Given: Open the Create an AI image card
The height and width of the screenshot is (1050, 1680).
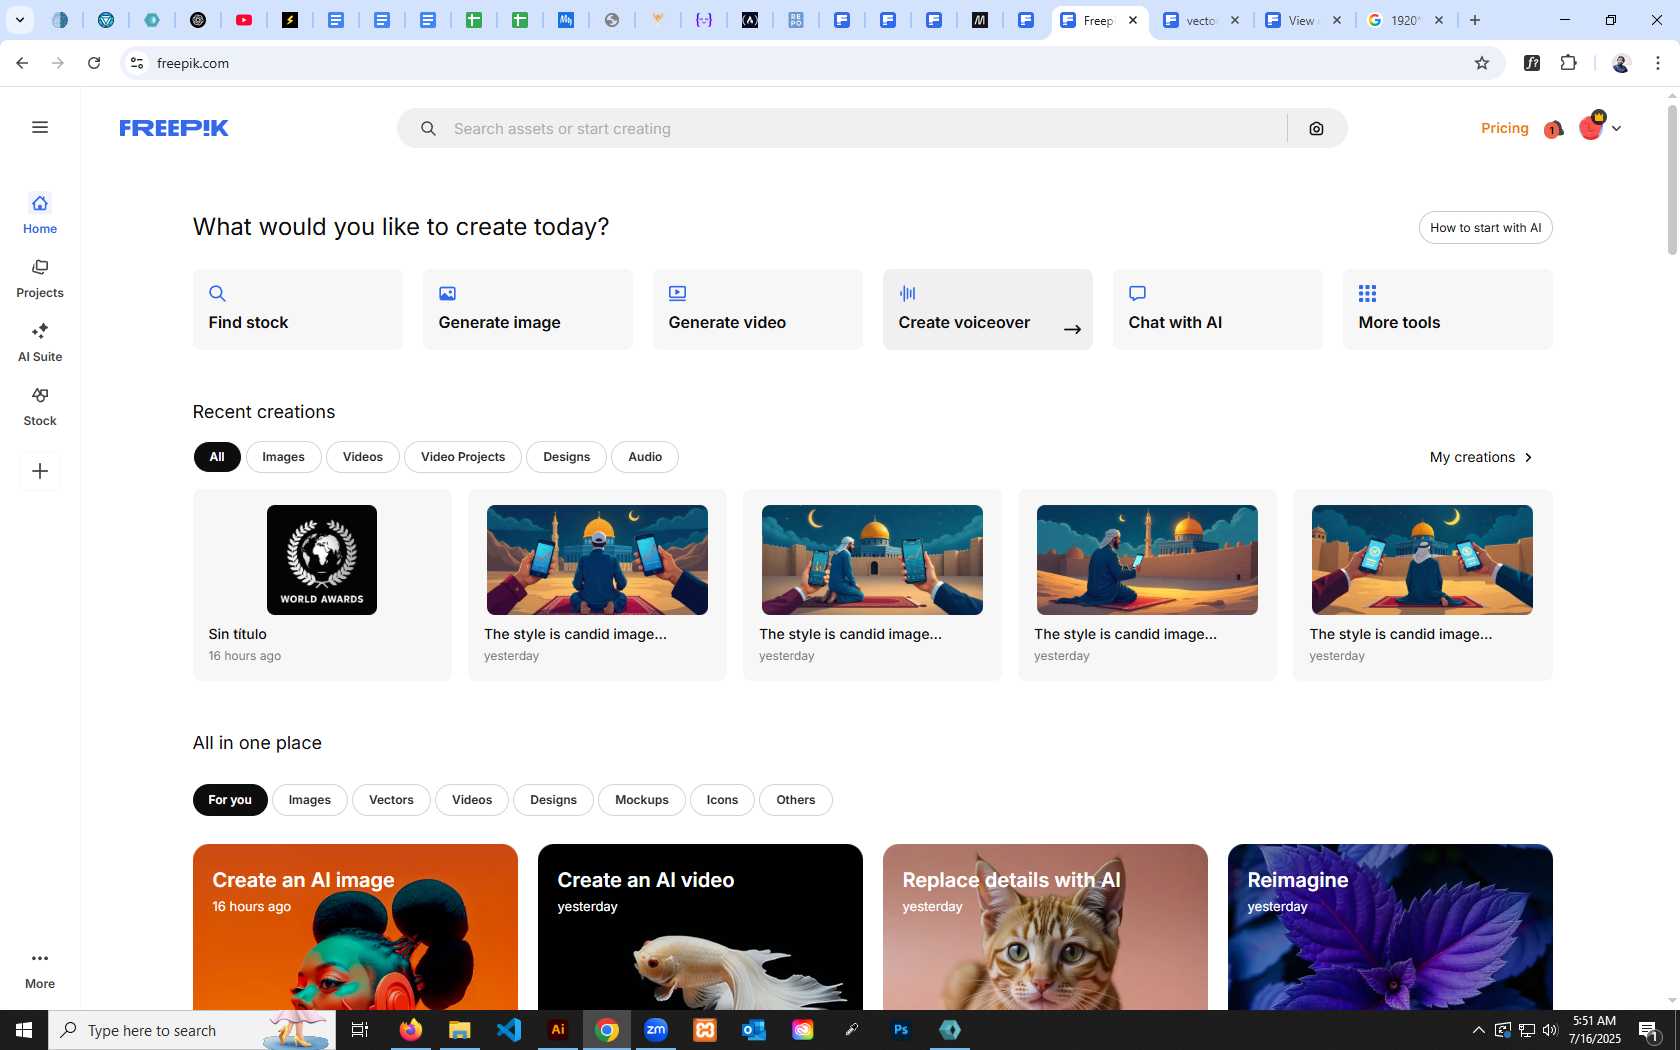Looking at the screenshot, I should click(x=355, y=927).
